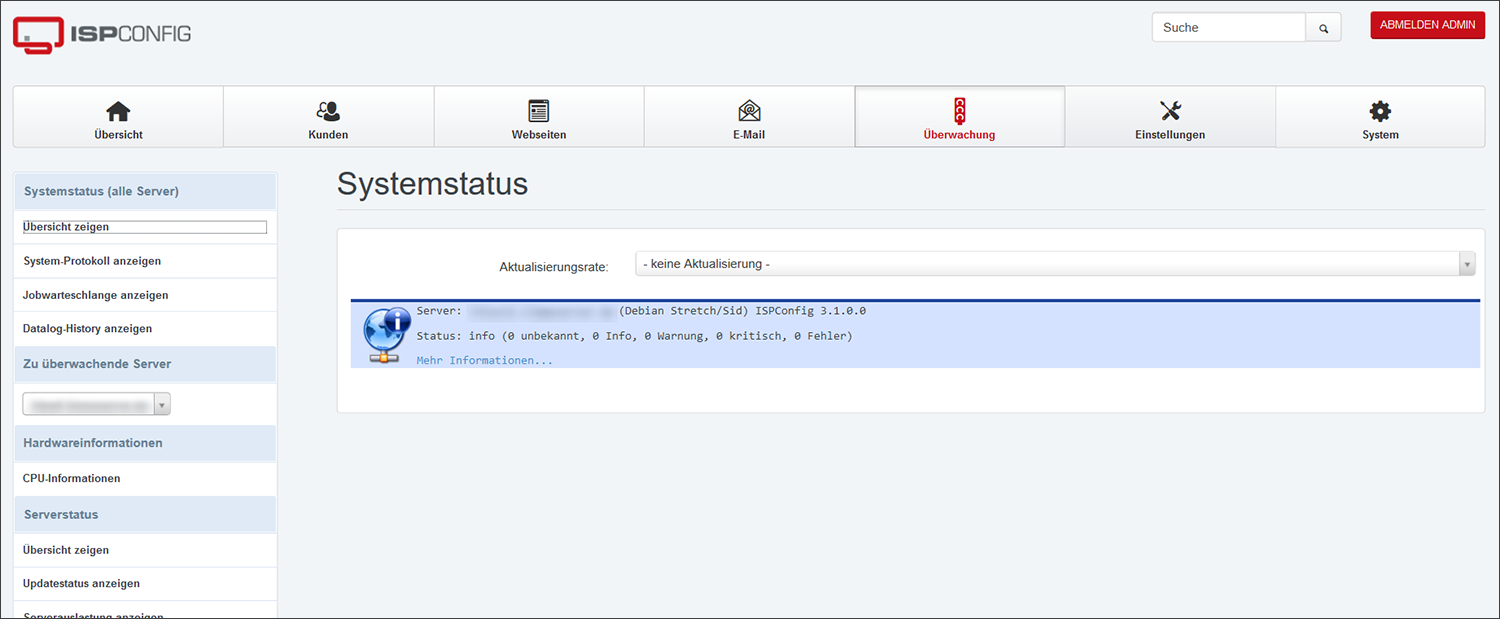Open CPU-Informationen under Hardwareinformationen
This screenshot has height=619, width=1500.
(x=72, y=478)
